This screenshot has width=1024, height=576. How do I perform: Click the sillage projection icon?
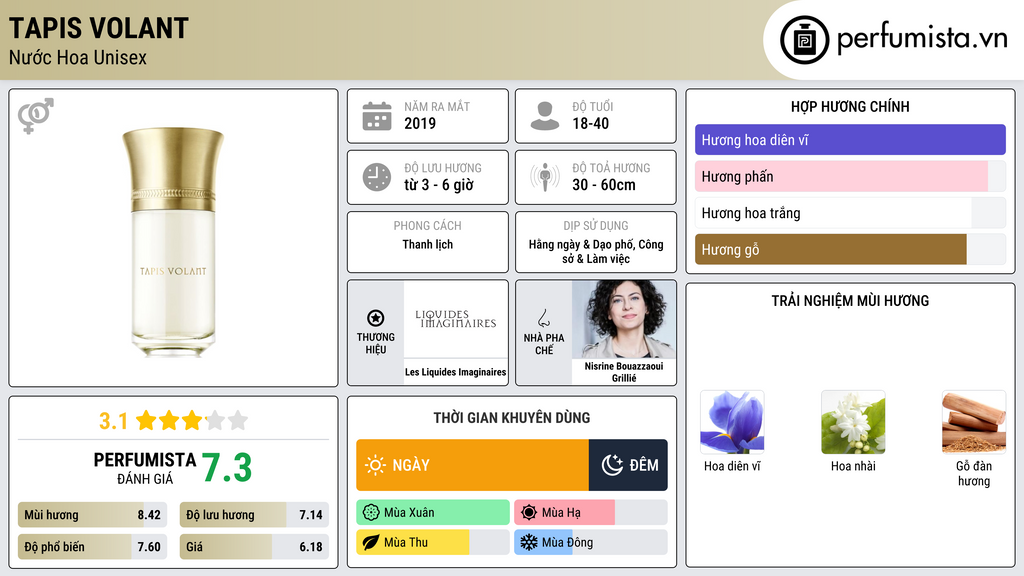click(545, 177)
